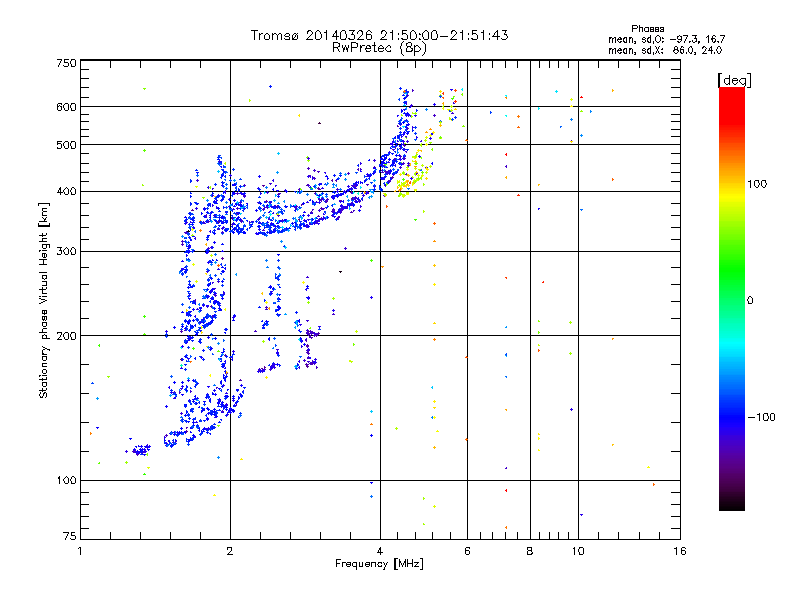Click the 'Frequency [MHz]' axis label
The image size is (800, 600).
[x=379, y=564]
